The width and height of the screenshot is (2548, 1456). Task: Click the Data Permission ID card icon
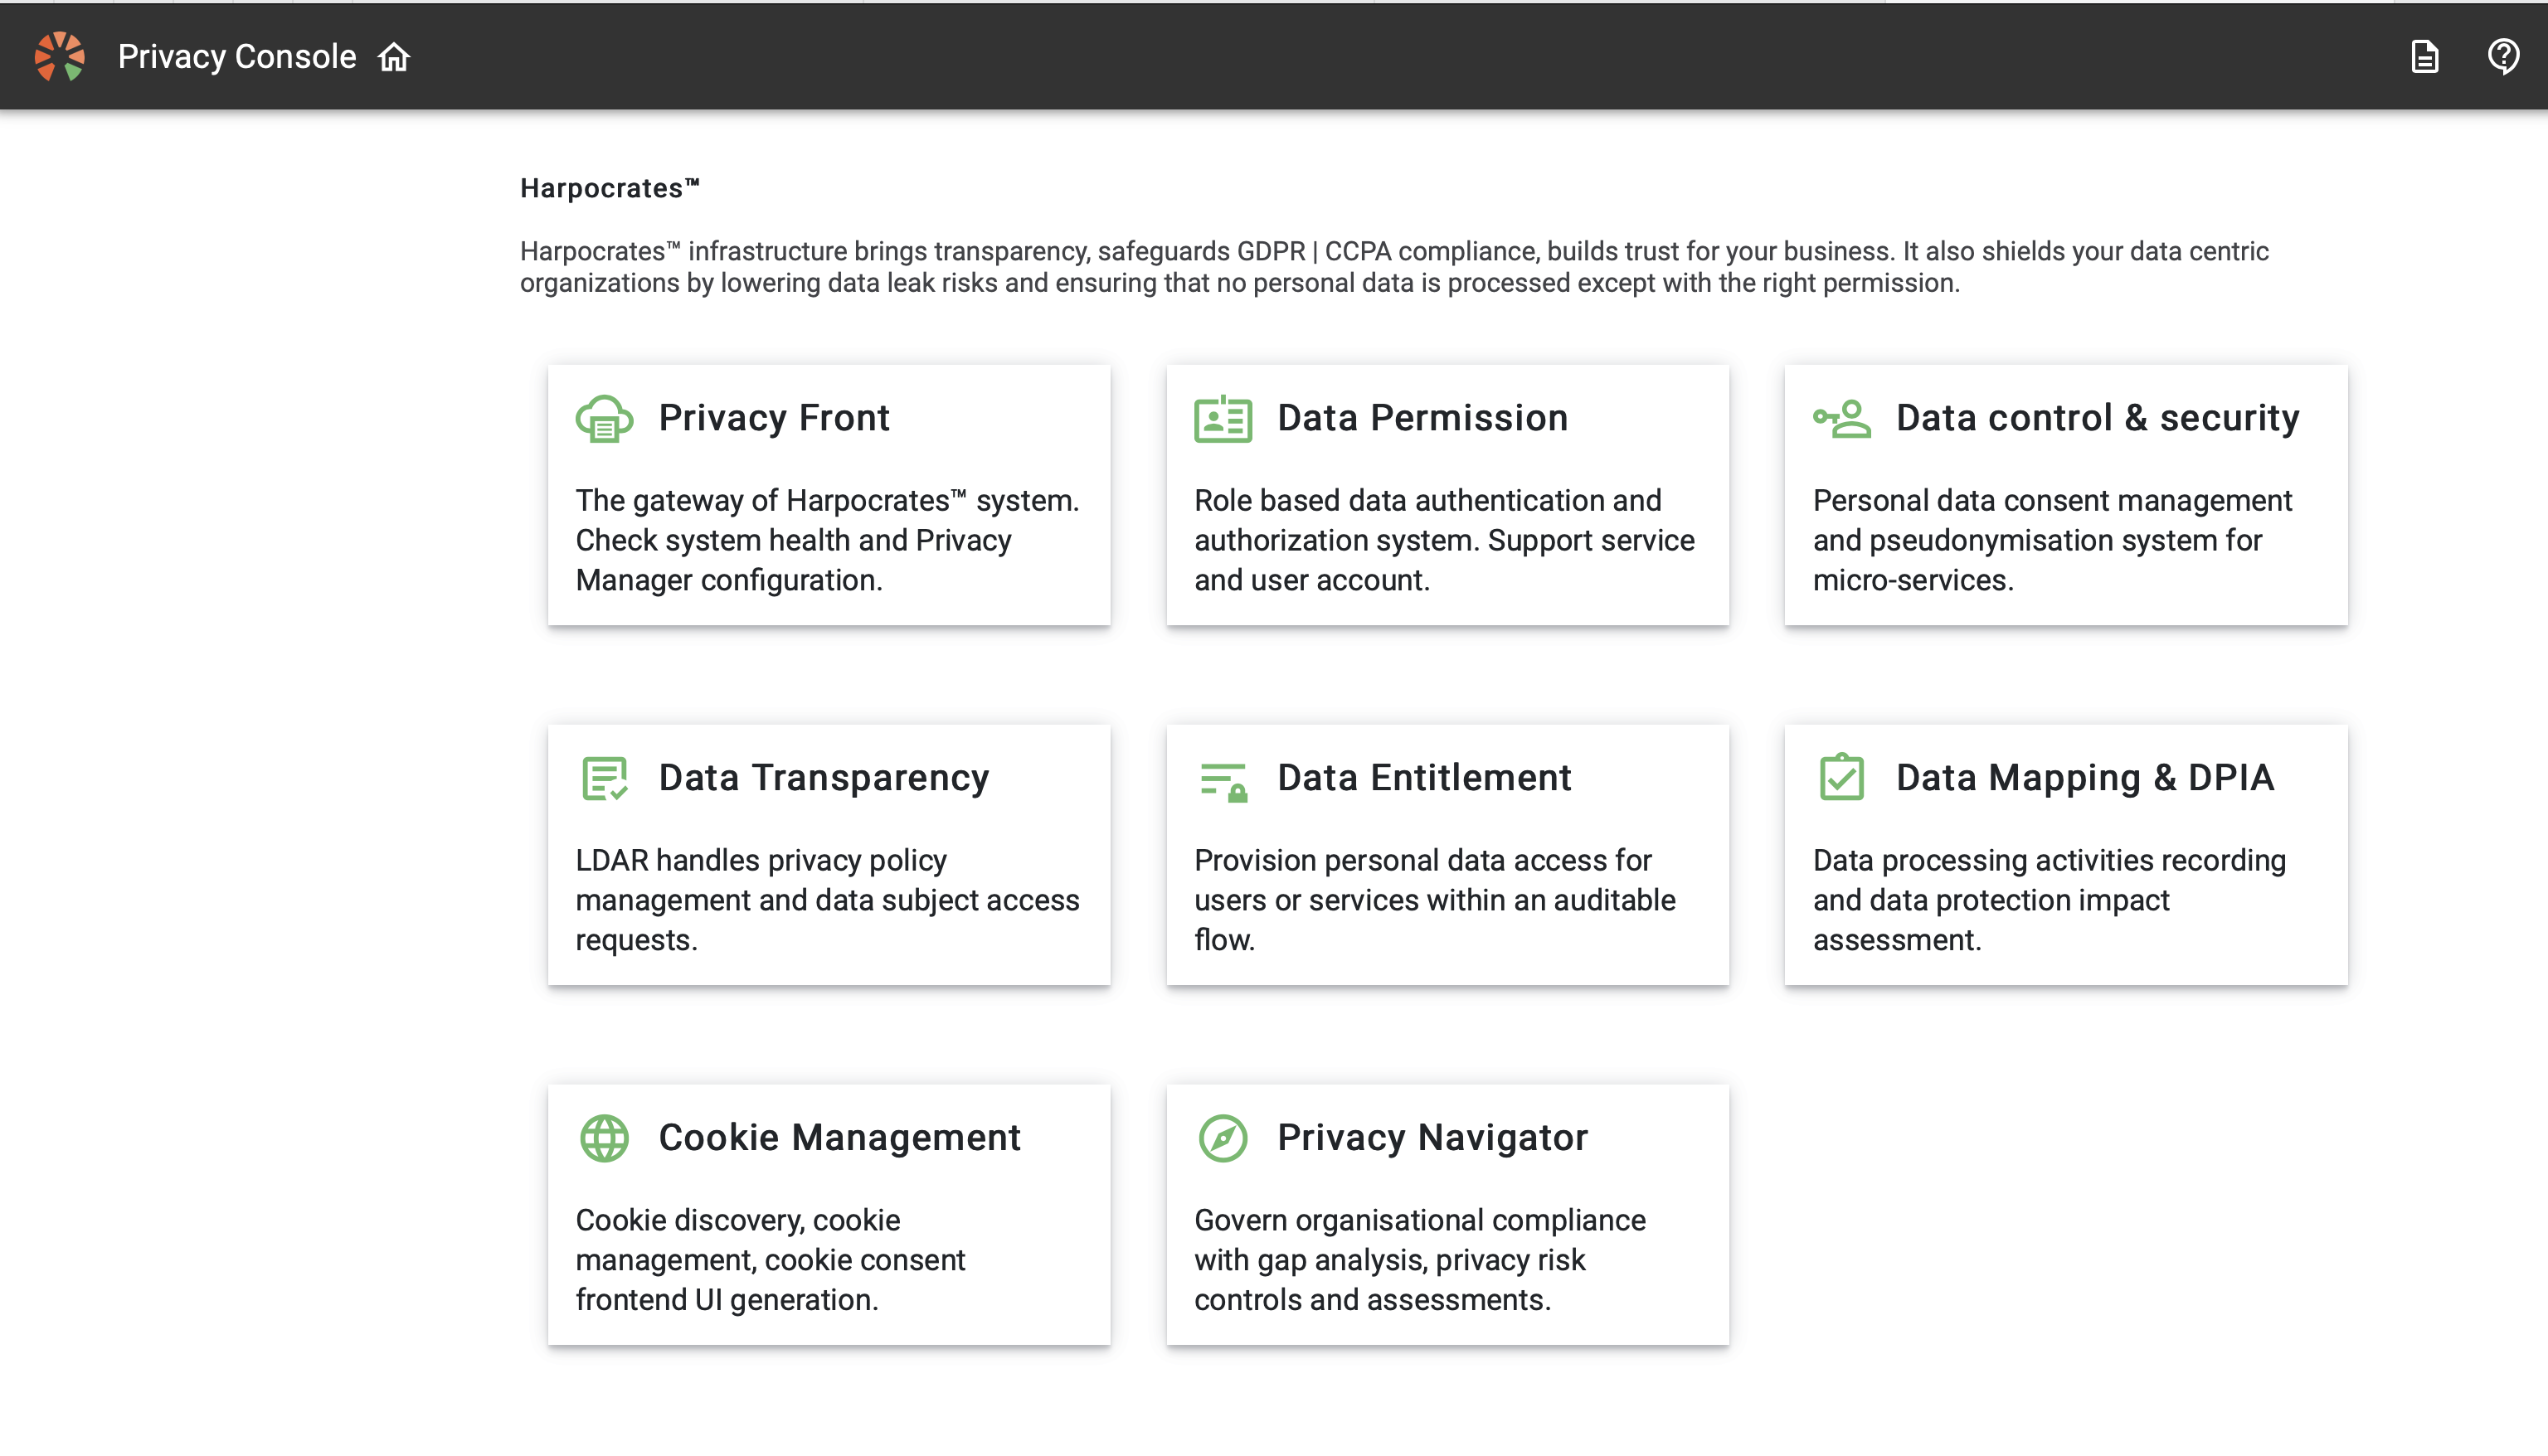tap(1222, 418)
